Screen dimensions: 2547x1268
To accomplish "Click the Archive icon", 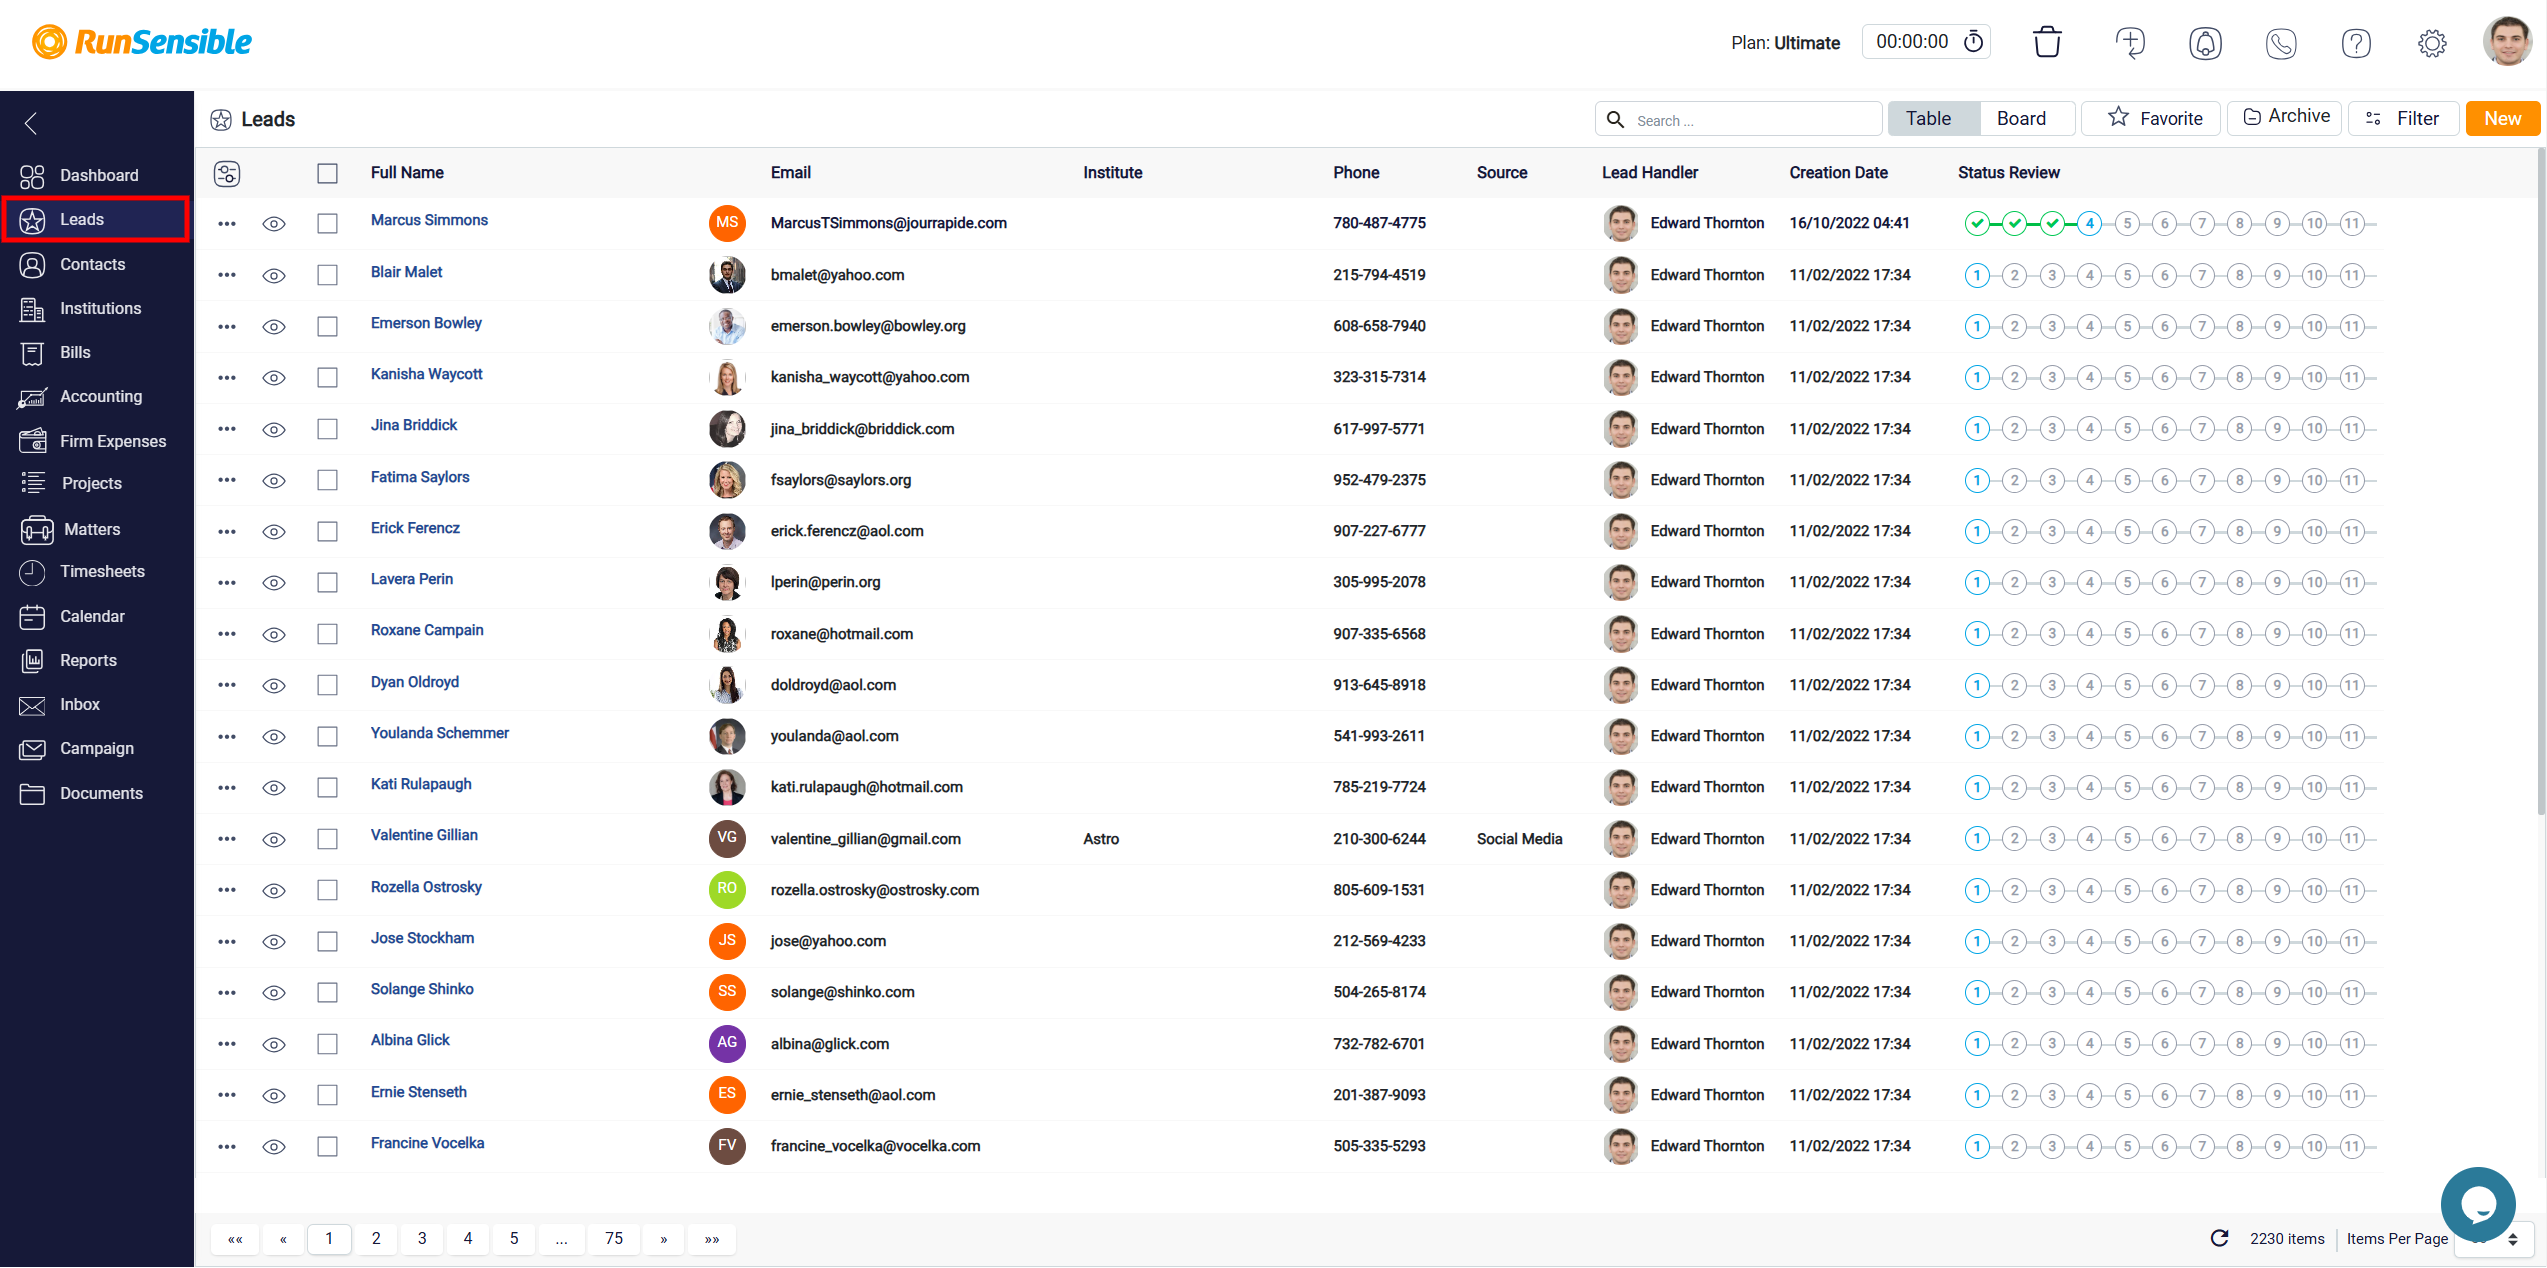I will coord(2289,117).
